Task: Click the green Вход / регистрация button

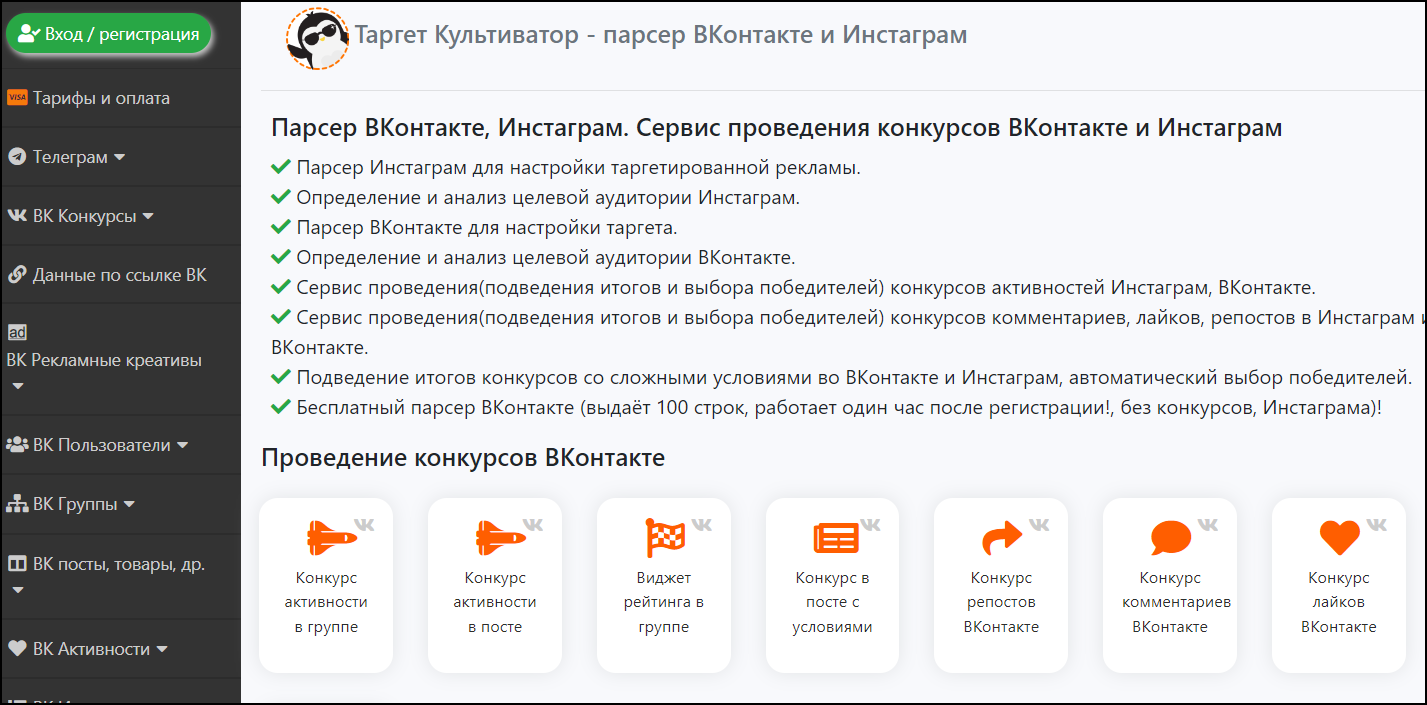Action: point(109,34)
